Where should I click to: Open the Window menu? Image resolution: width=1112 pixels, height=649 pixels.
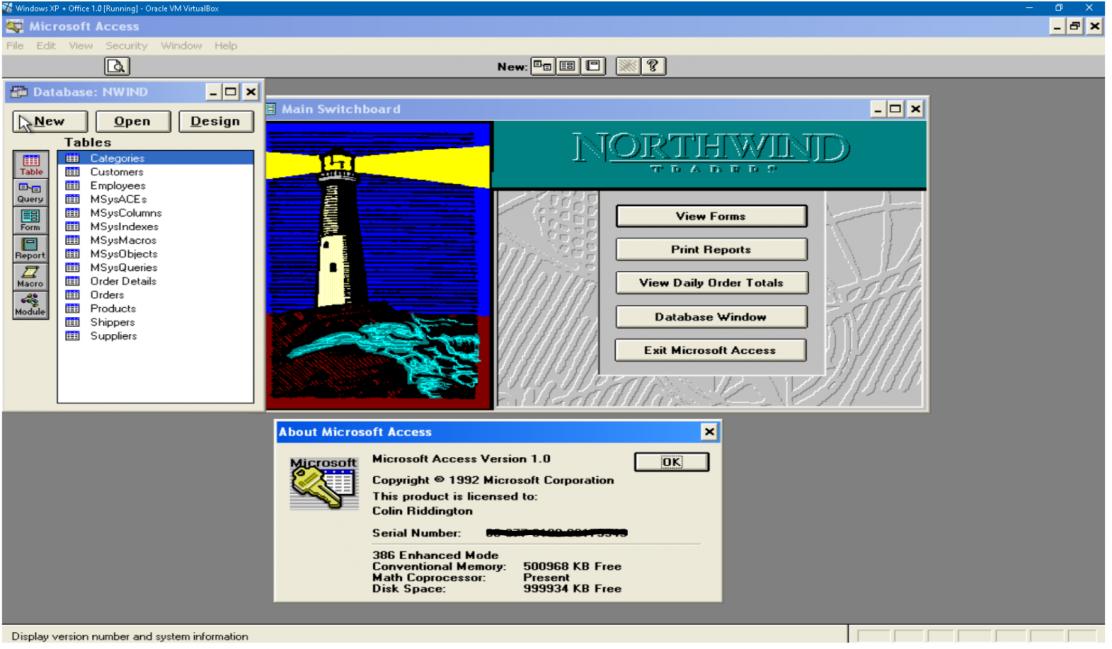point(181,45)
